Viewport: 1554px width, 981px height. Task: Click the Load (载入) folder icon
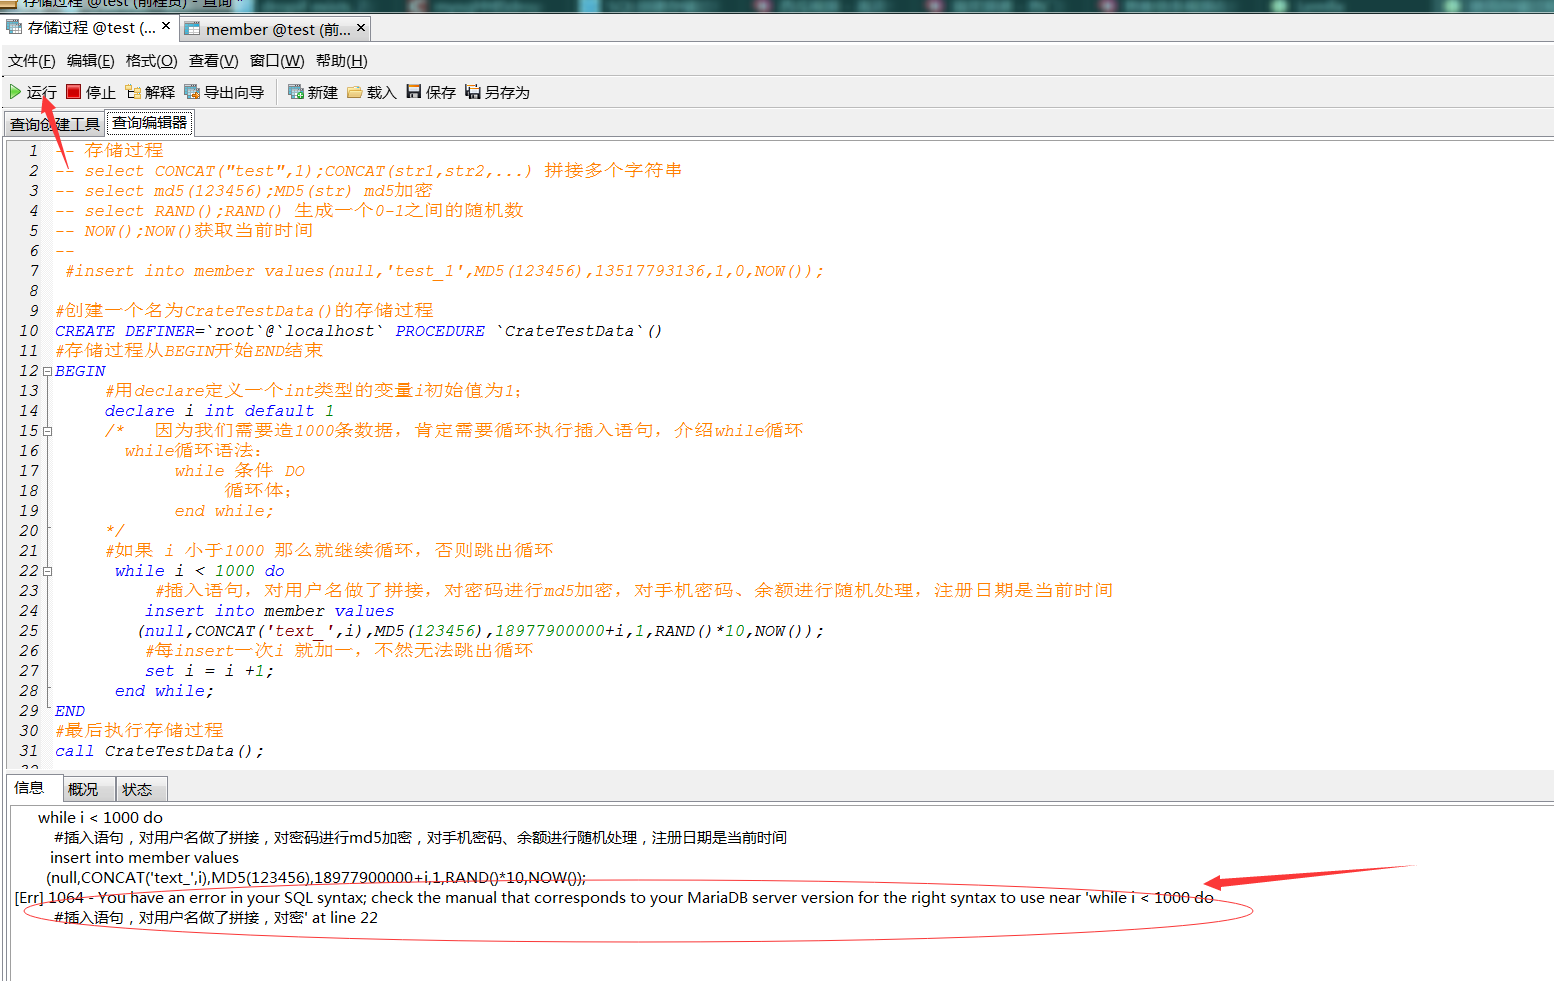point(355,92)
